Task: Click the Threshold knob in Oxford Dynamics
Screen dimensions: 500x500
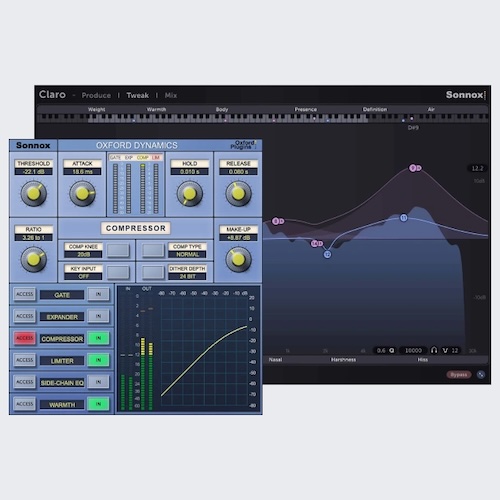Action: 33,194
